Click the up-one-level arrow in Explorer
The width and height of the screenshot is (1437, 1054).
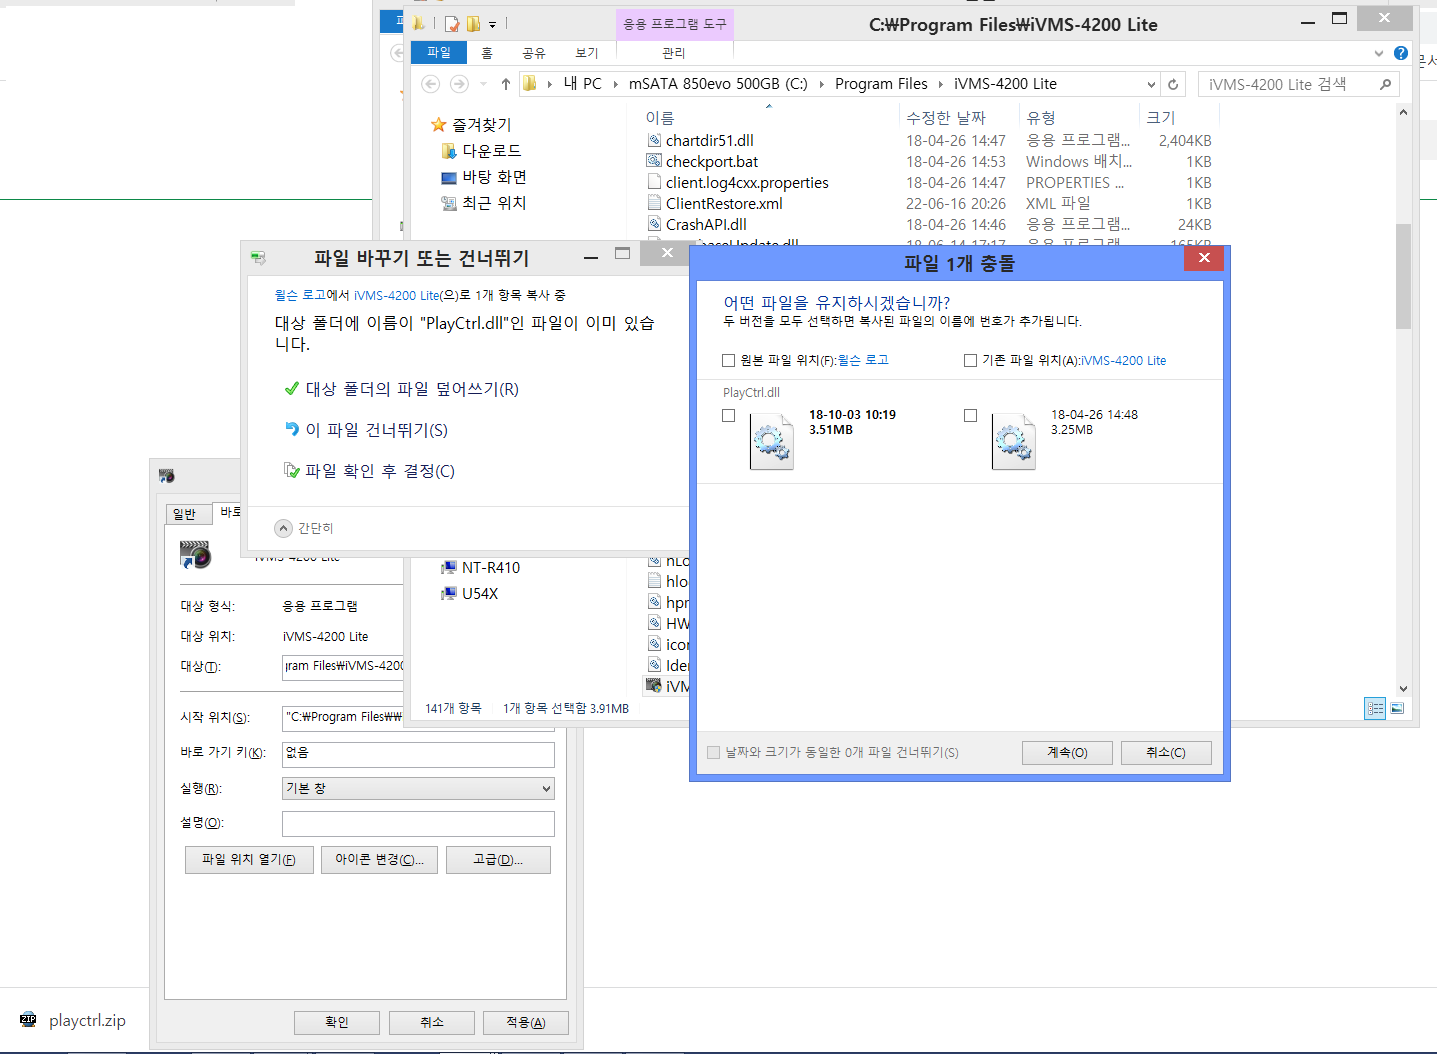tap(506, 84)
